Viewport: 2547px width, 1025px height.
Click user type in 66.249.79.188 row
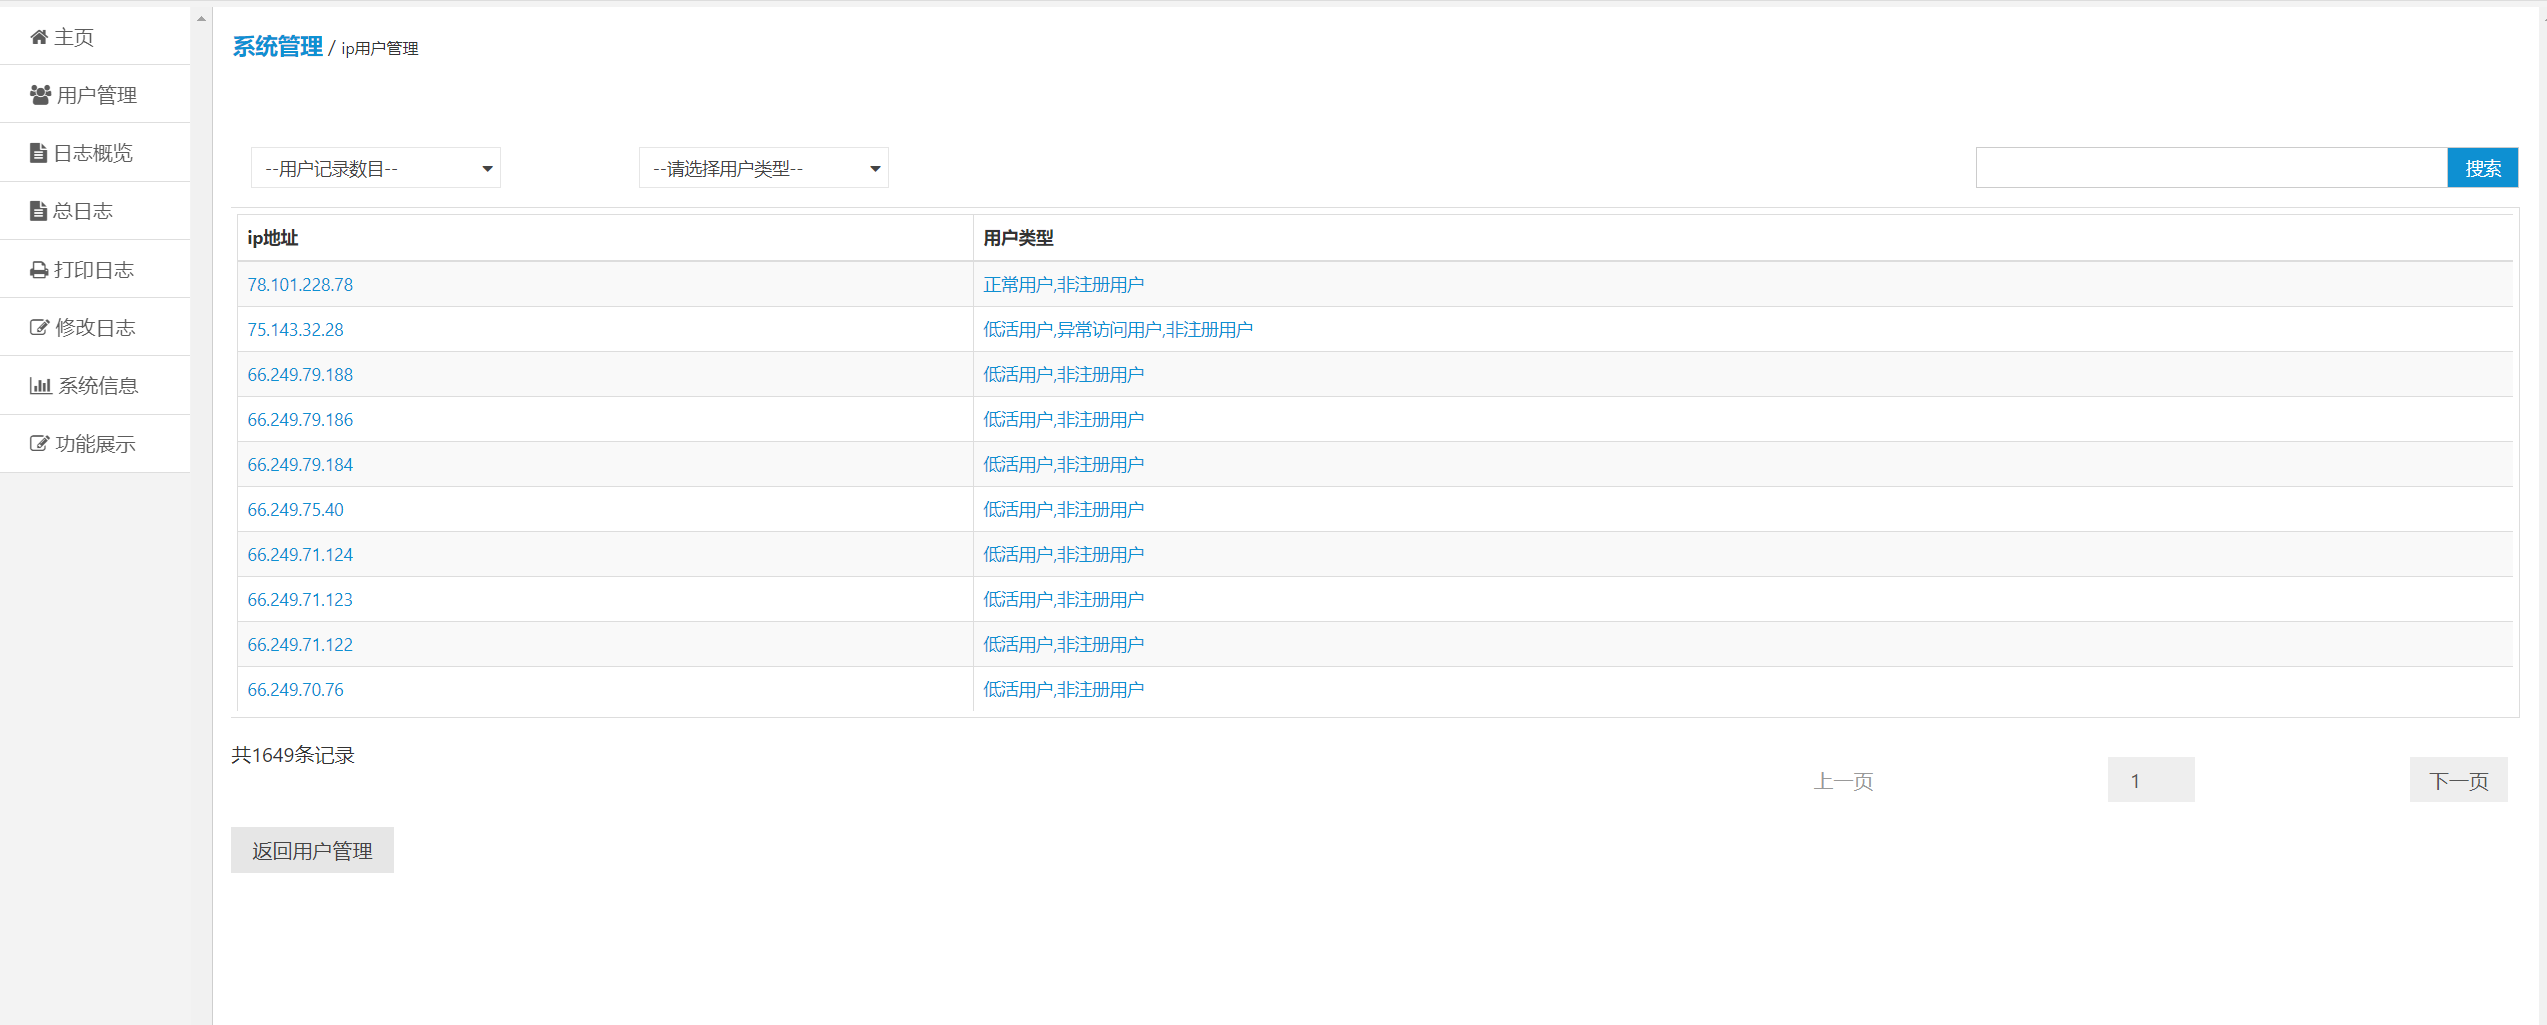point(1064,375)
